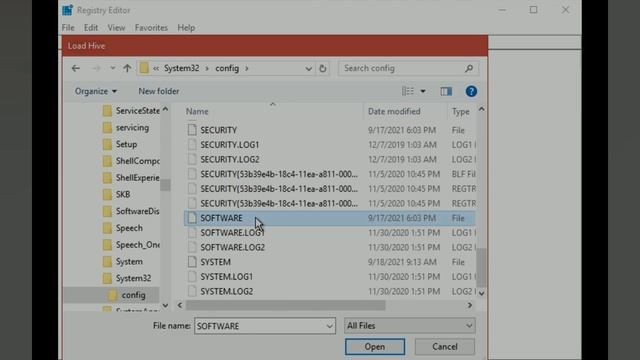The width and height of the screenshot is (640, 360).
Task: Select the ShellExperie folder in tree
Action: pyautogui.click(x=138, y=178)
